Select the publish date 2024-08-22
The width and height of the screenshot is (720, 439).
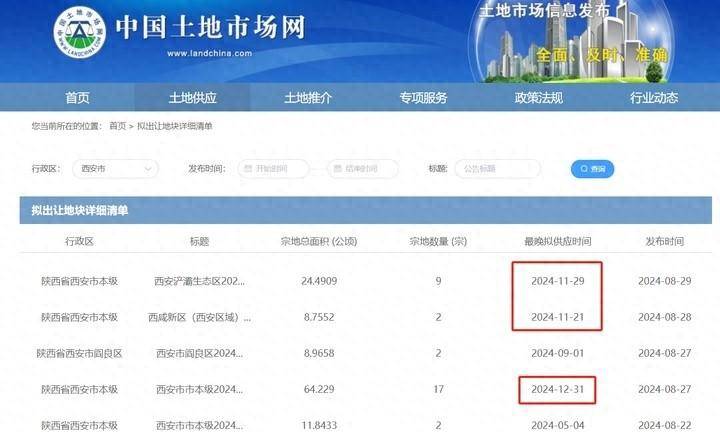pos(664,426)
